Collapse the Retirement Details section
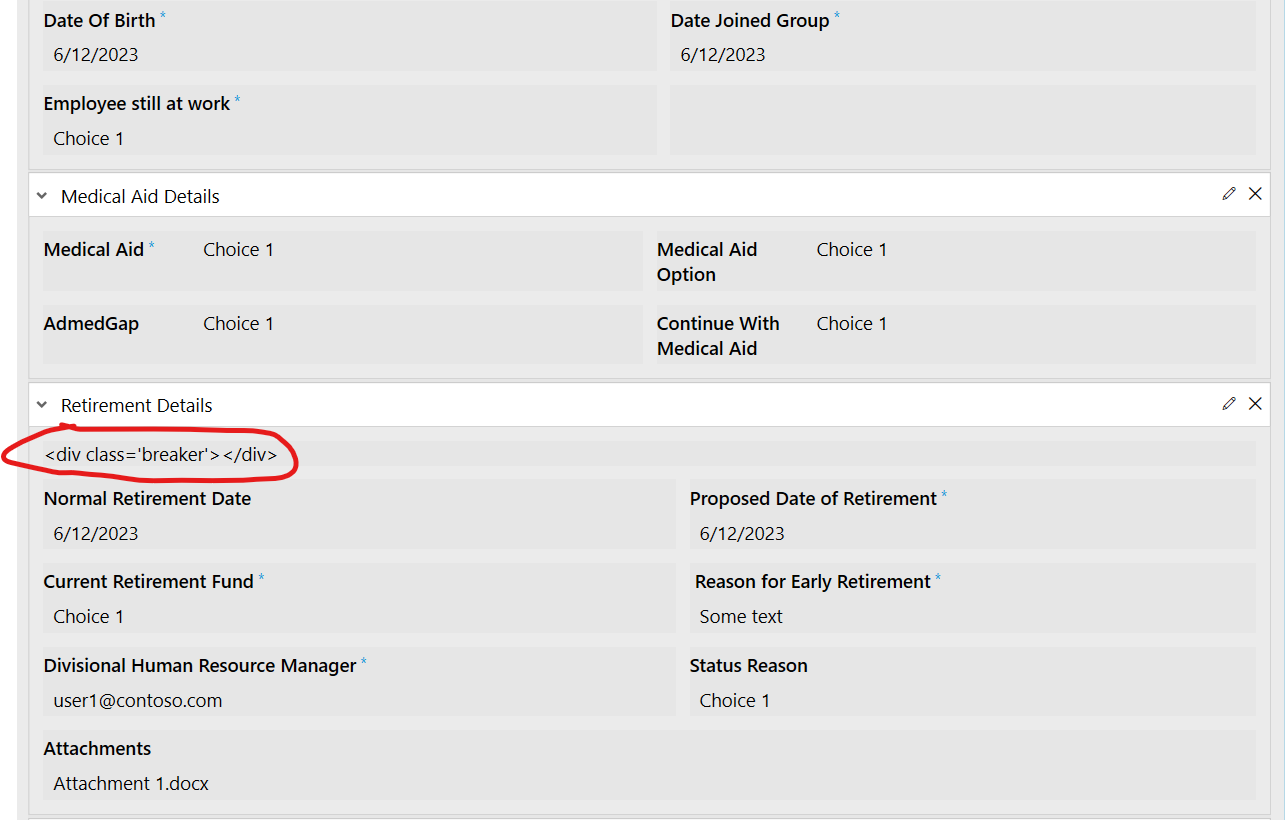Image resolution: width=1285 pixels, height=820 pixels. 42,406
